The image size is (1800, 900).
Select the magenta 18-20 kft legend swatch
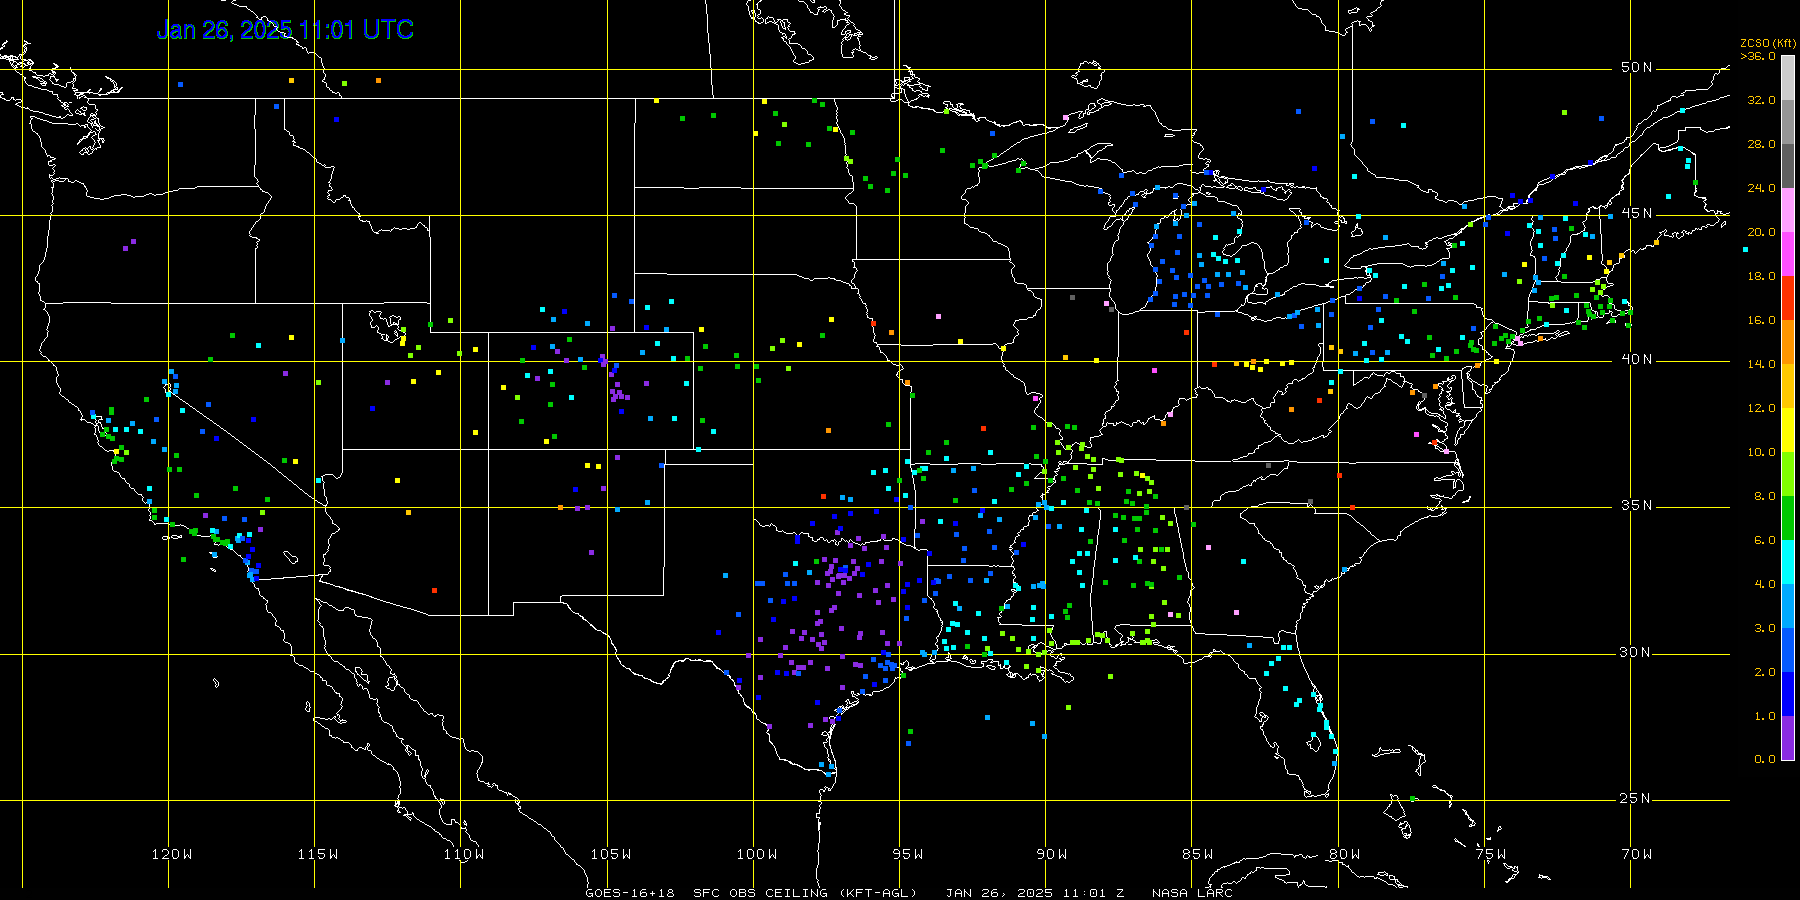[1788, 254]
